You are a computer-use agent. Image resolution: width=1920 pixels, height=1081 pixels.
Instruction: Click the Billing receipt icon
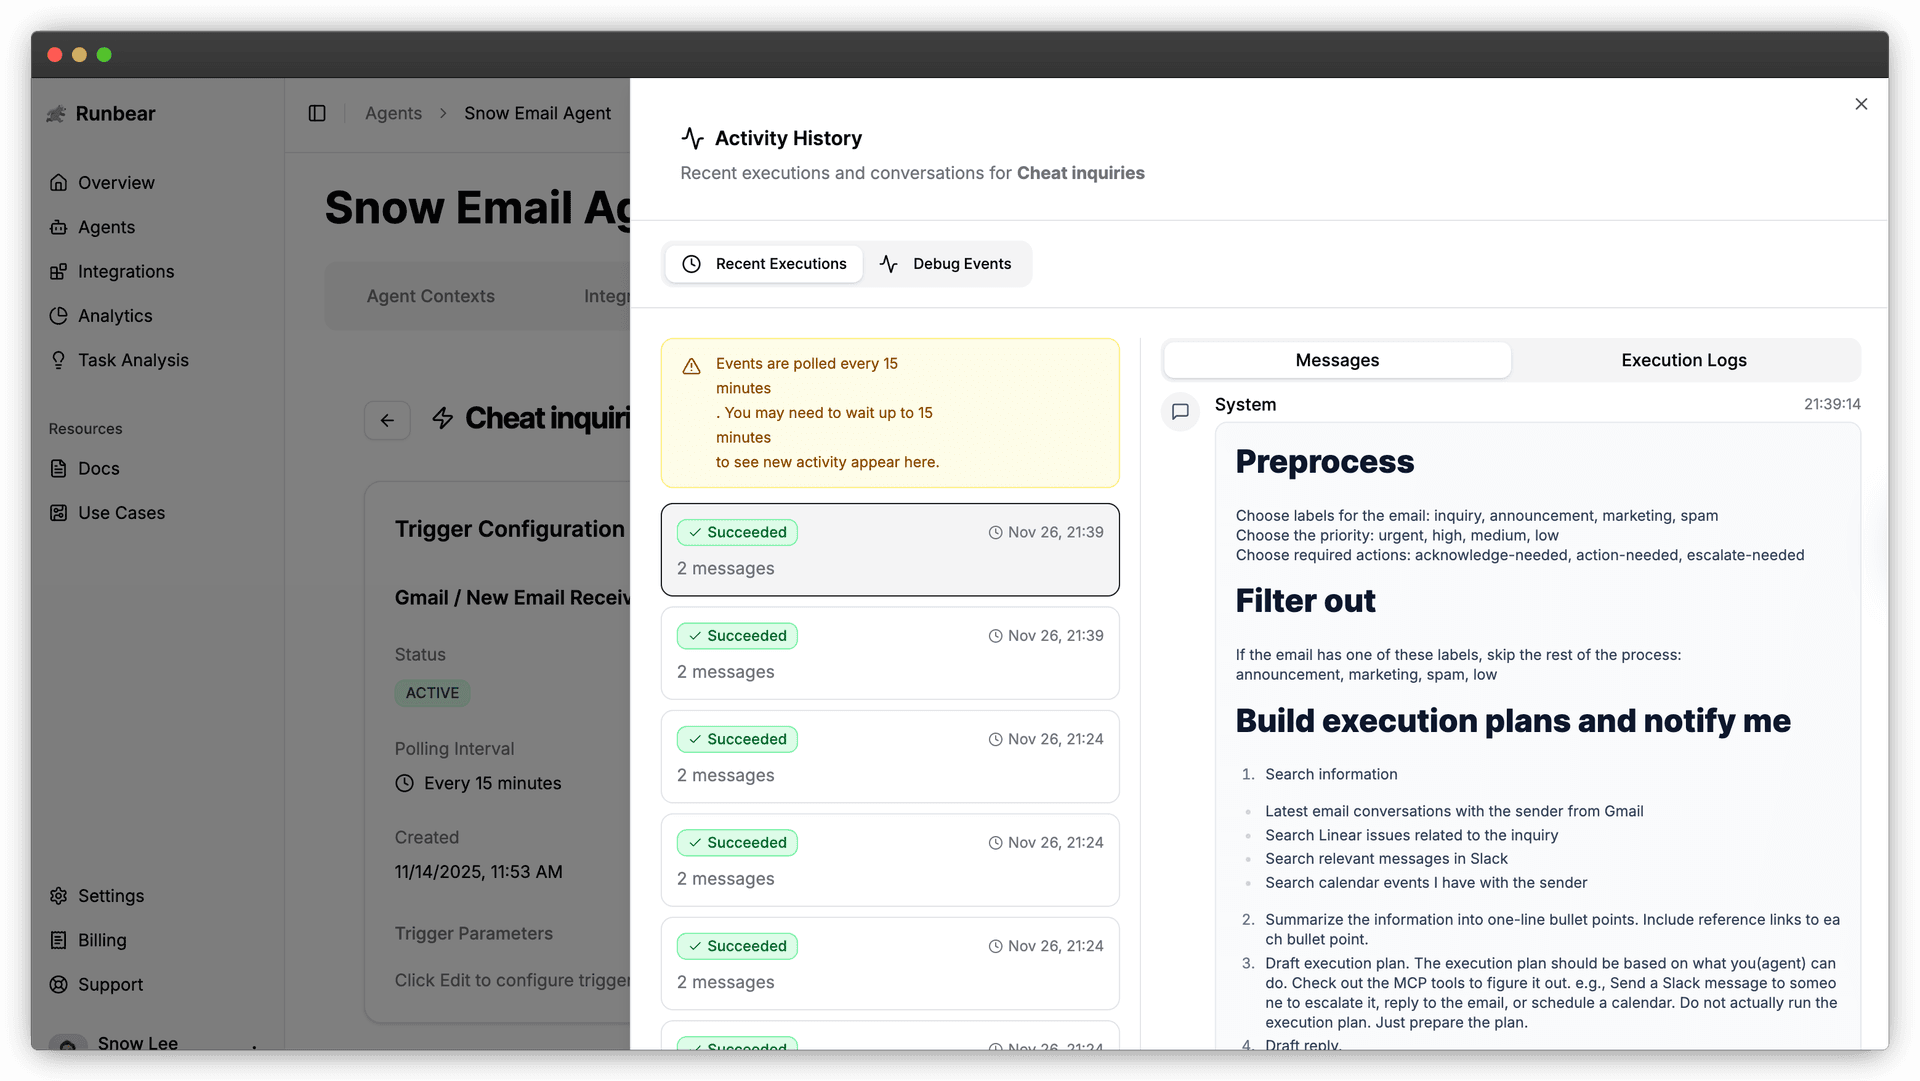pos(59,940)
